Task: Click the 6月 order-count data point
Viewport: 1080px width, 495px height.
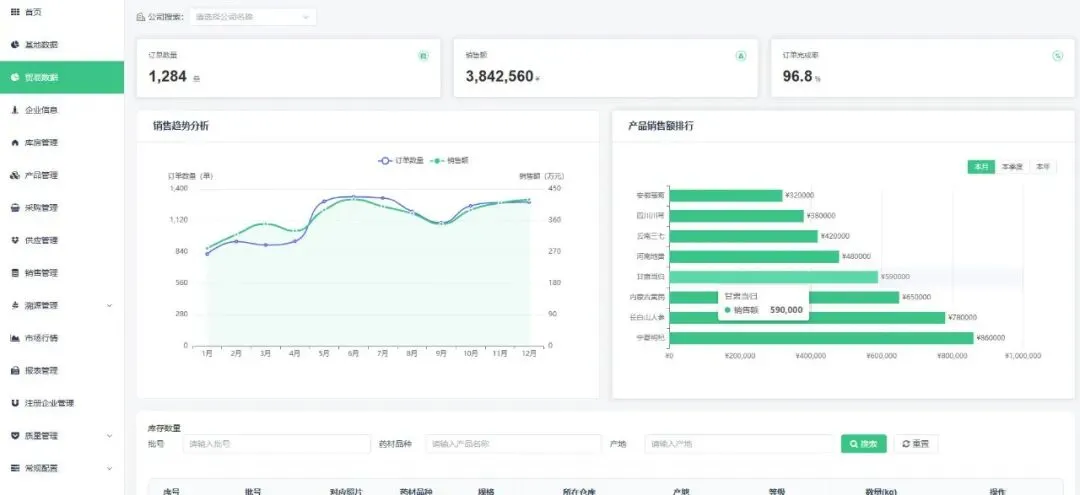Action: (353, 198)
